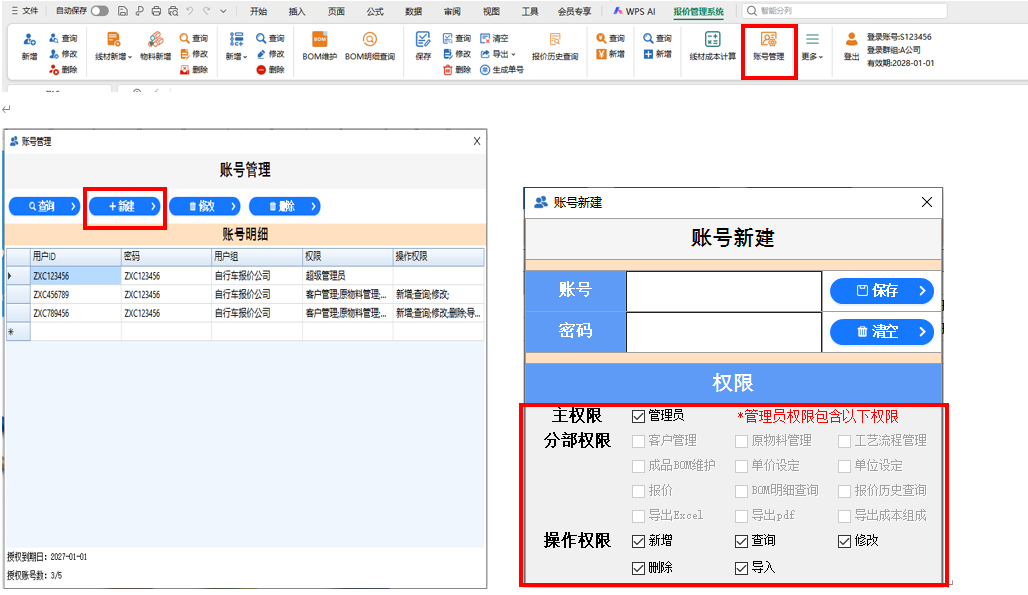The height and width of the screenshot is (595, 1028).
Task: Expand the quick access toolbar chevron
Action: [x=224, y=10]
